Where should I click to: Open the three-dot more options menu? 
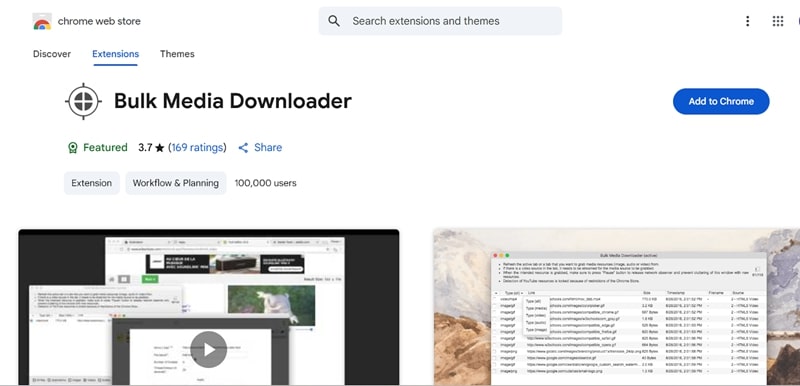[x=747, y=21]
